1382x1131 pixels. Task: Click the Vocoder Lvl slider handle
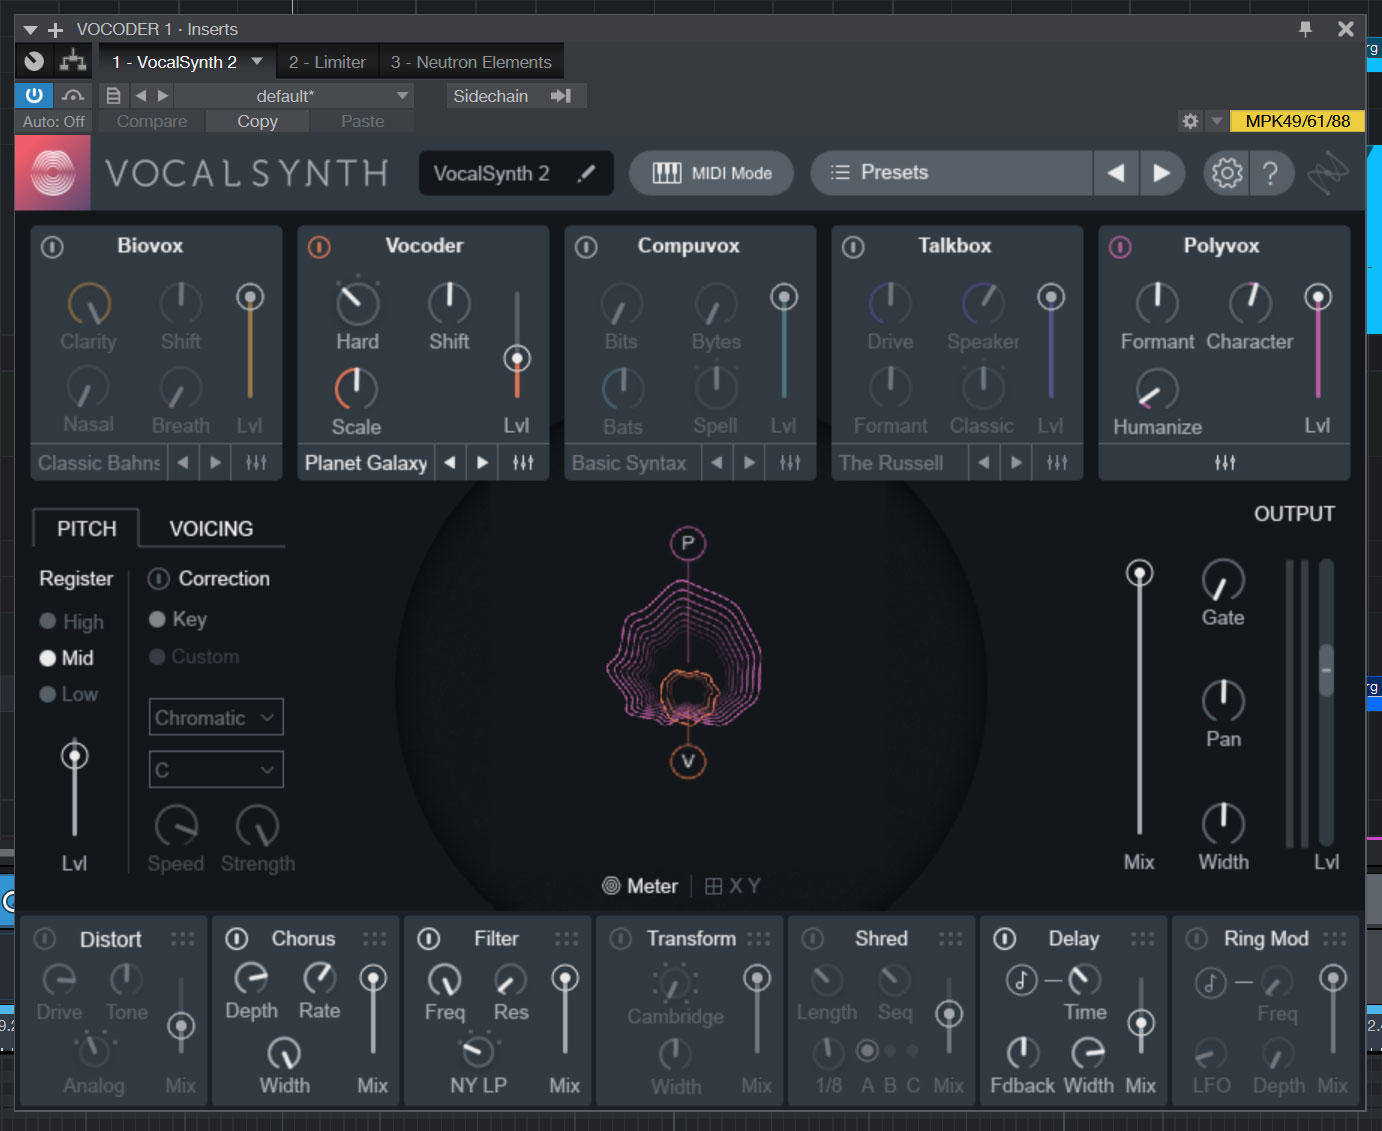tap(516, 359)
